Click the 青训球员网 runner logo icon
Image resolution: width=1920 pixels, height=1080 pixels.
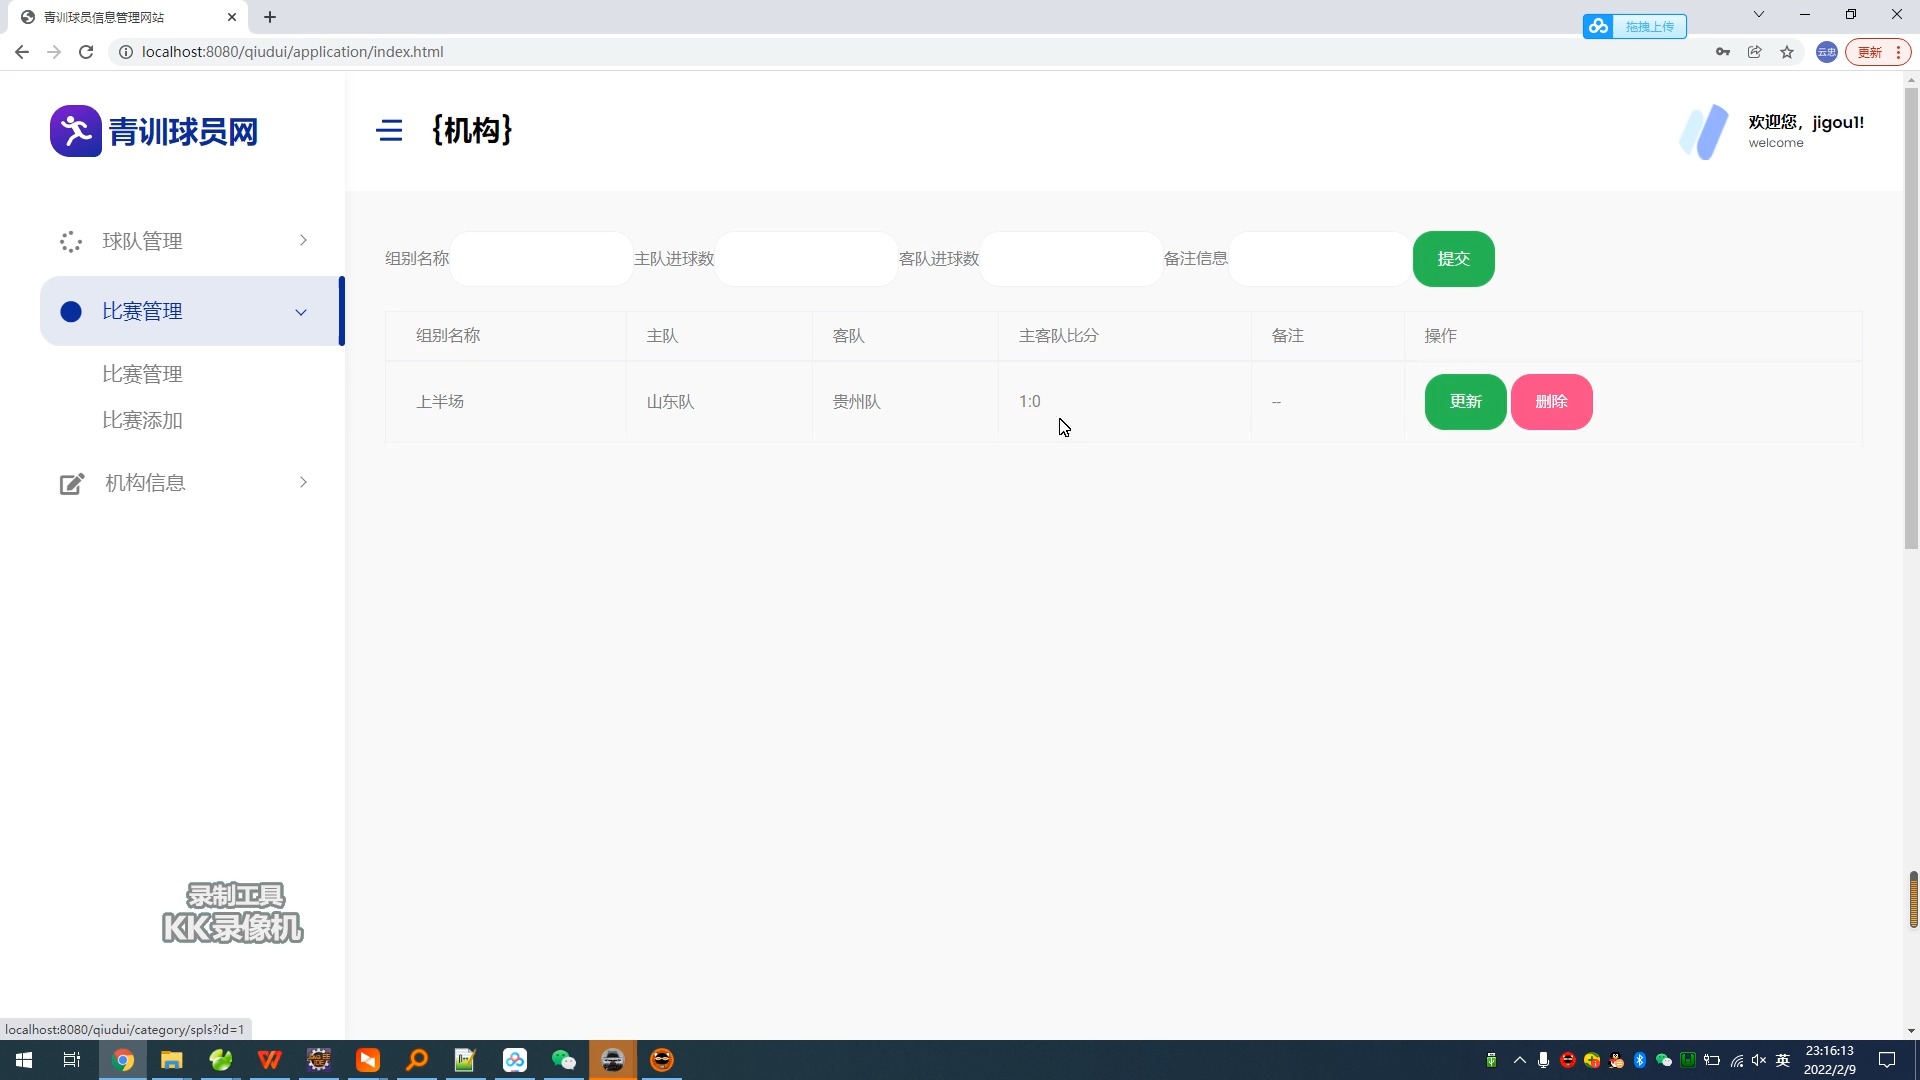[76, 131]
